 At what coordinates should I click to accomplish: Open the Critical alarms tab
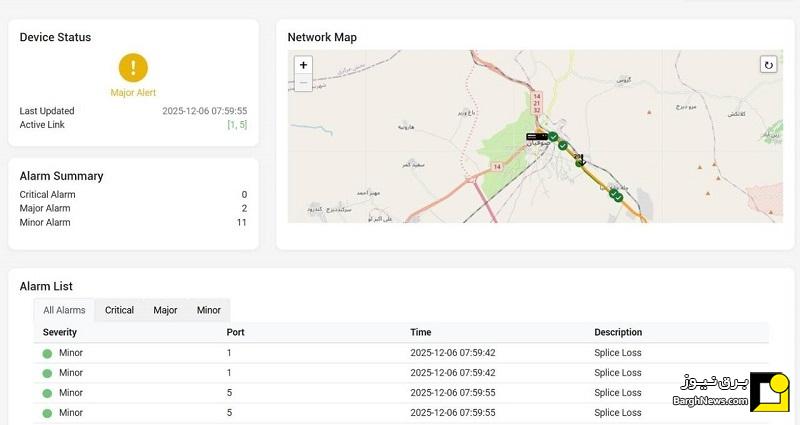(119, 310)
